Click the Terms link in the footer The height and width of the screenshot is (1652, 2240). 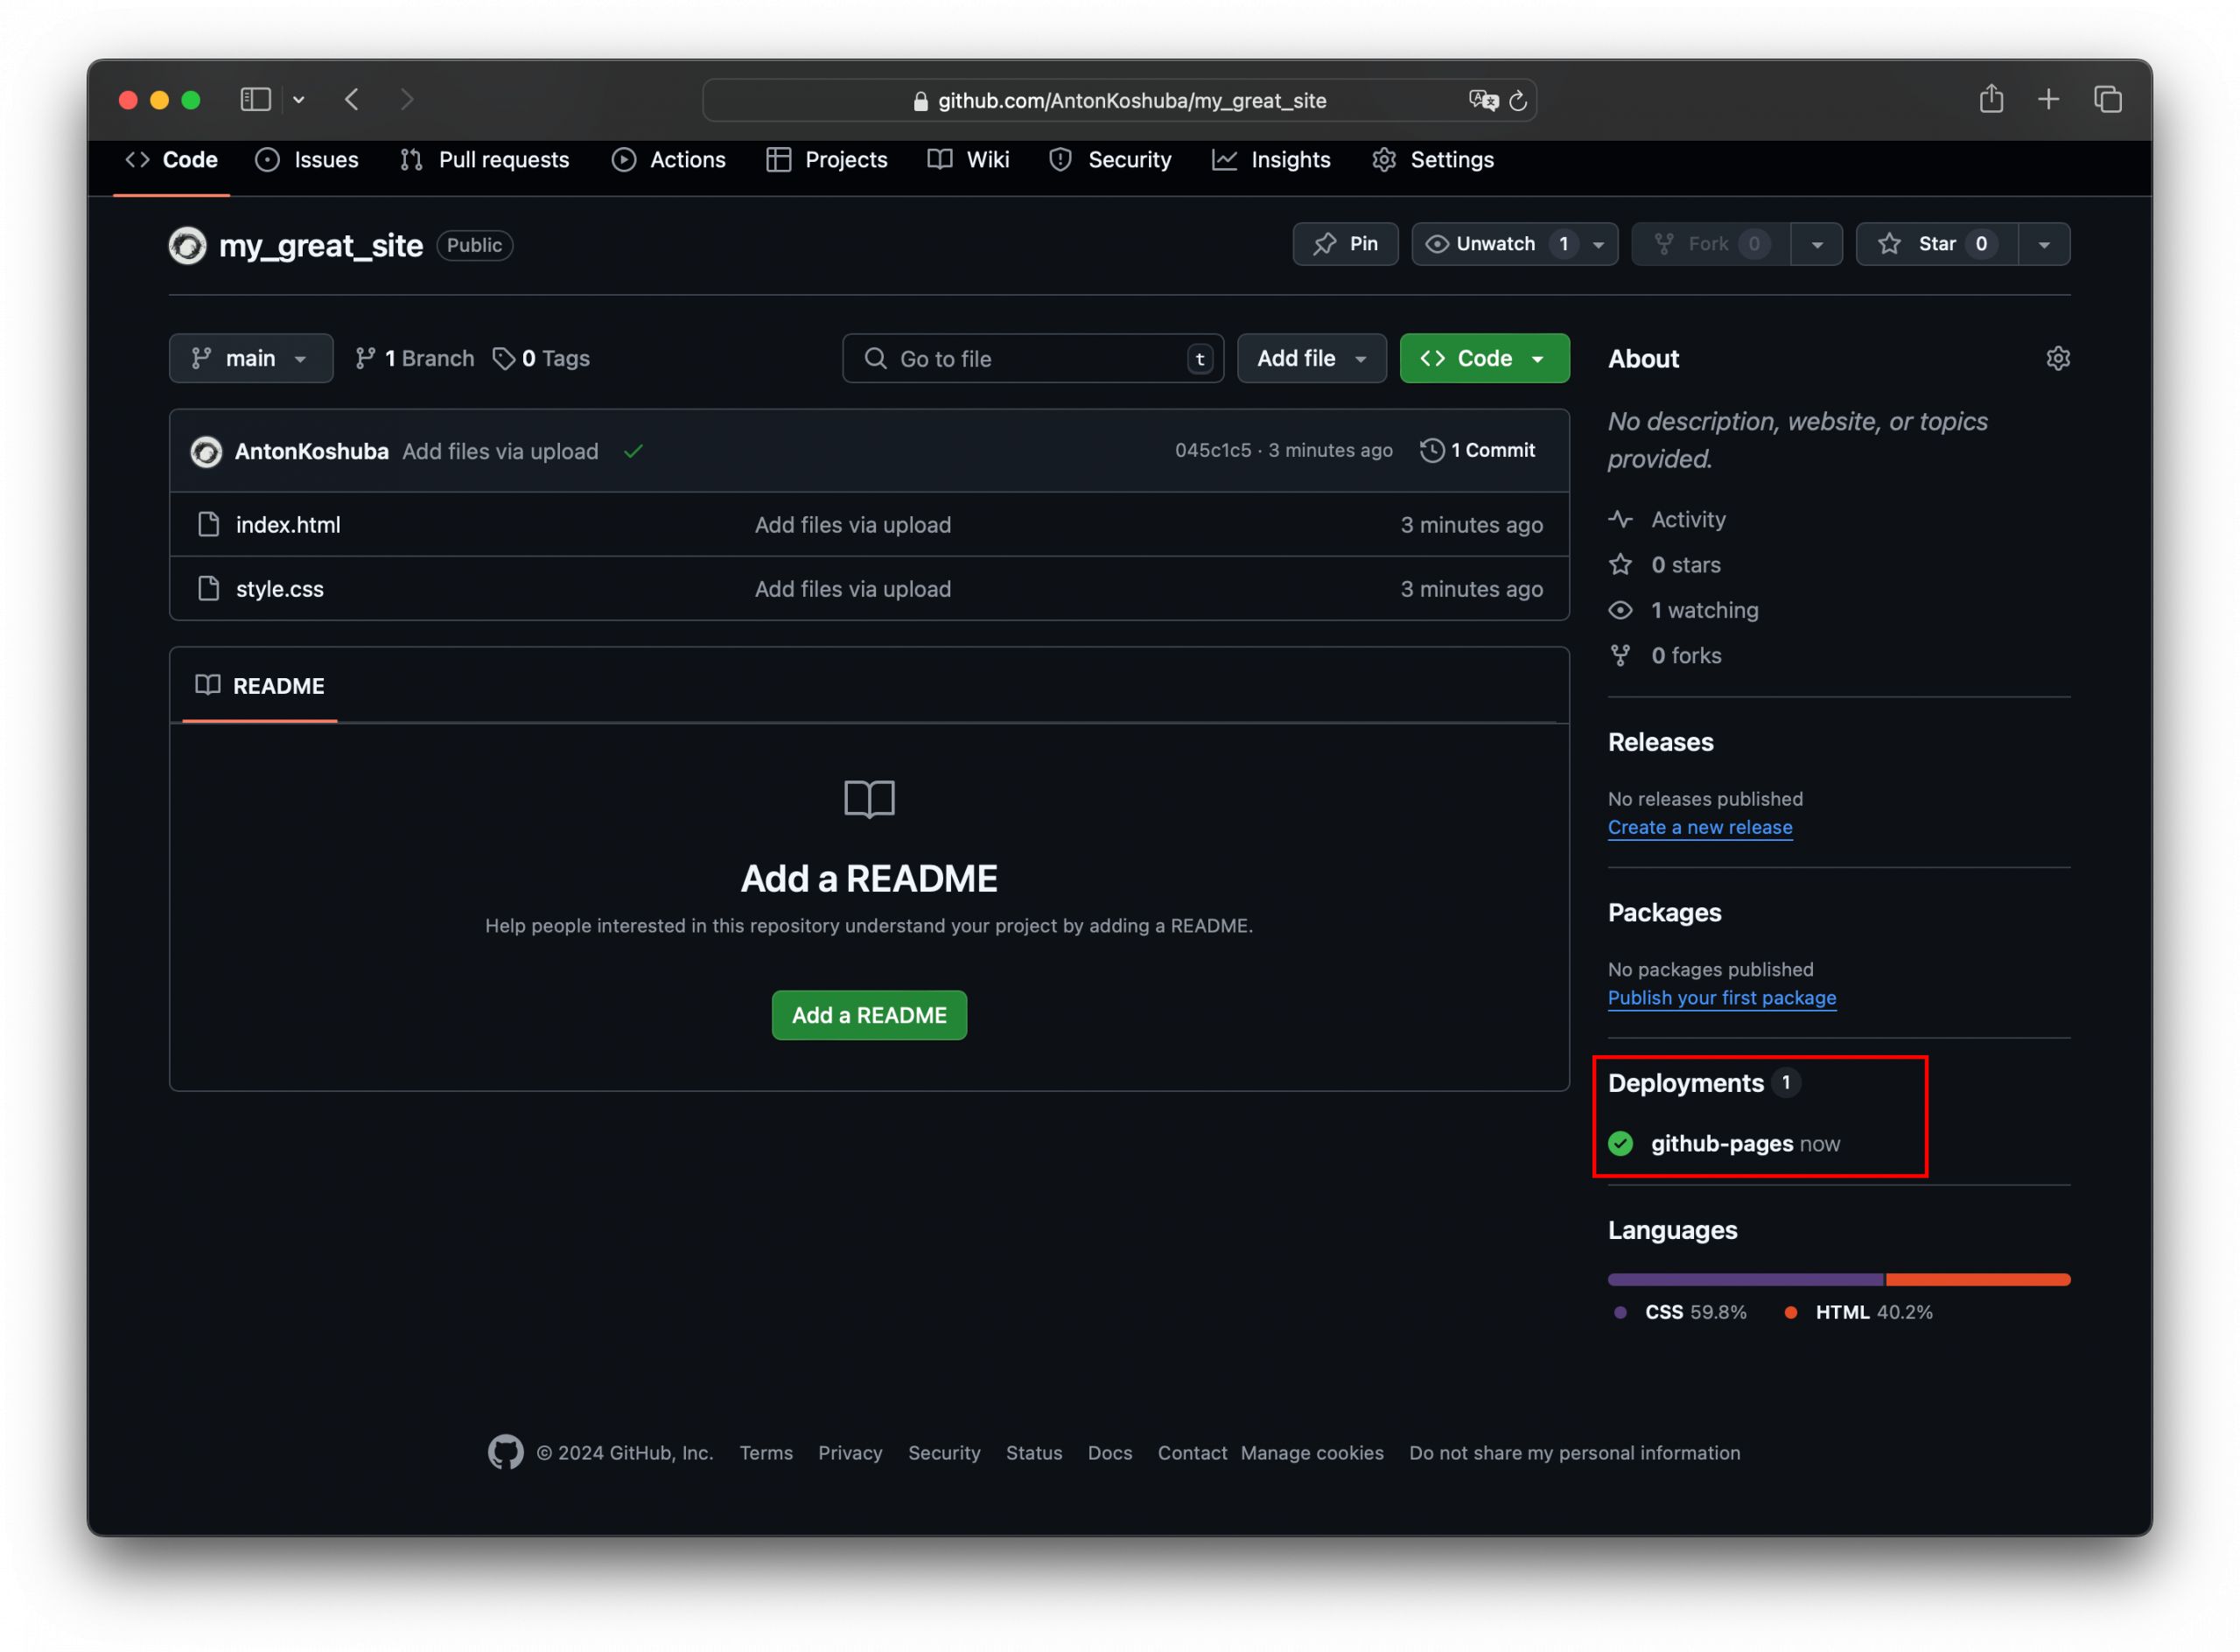click(766, 1454)
